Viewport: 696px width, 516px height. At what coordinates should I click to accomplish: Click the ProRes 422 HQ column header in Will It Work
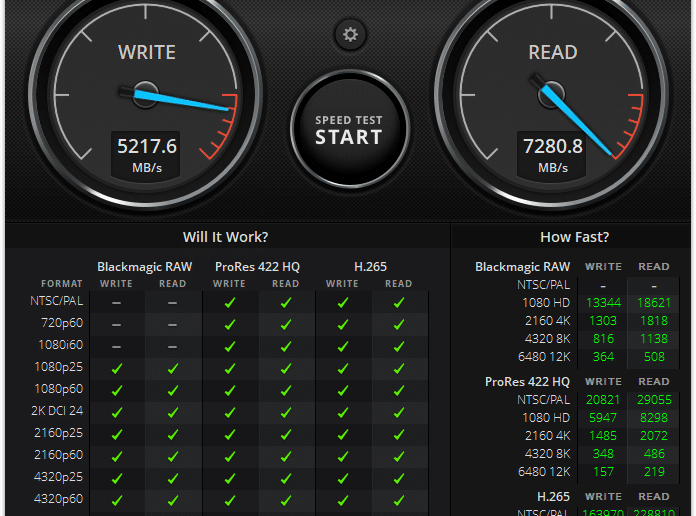point(257,266)
